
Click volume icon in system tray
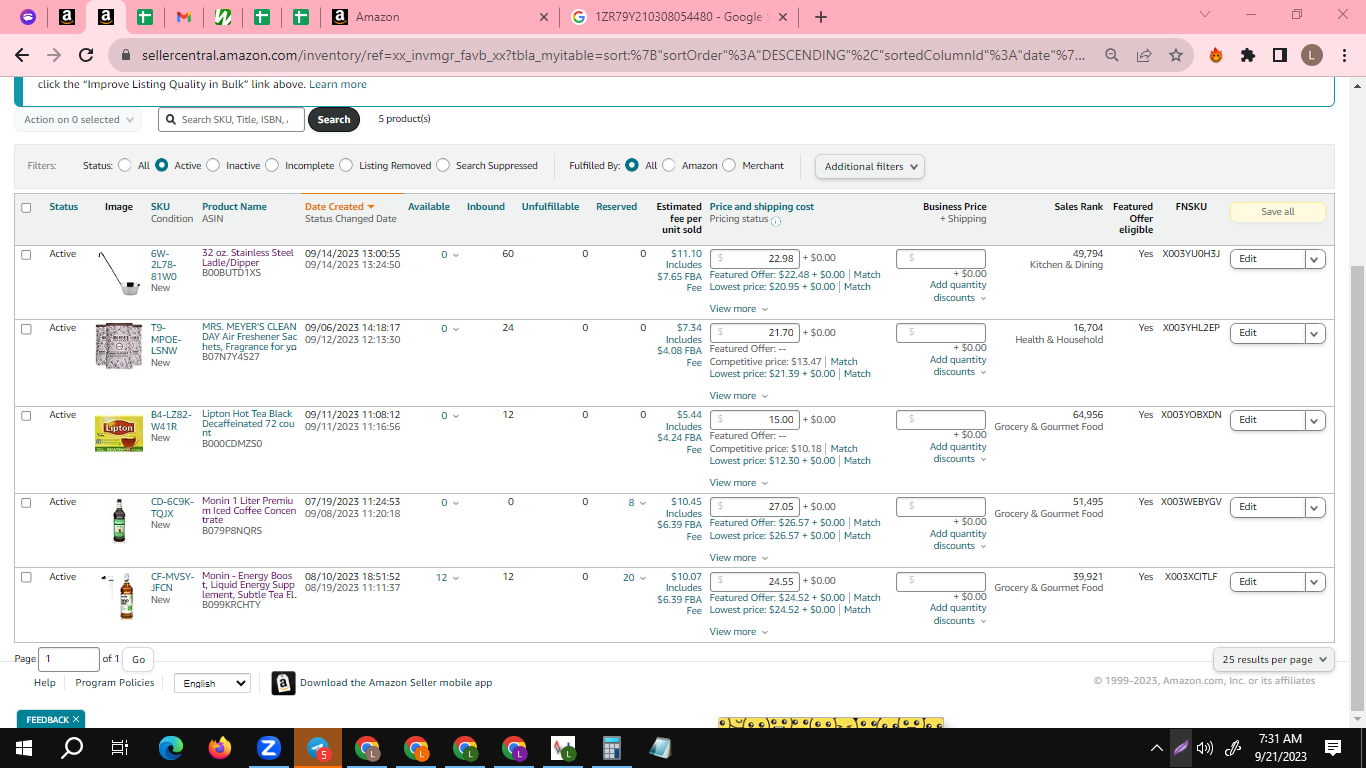(1204, 748)
